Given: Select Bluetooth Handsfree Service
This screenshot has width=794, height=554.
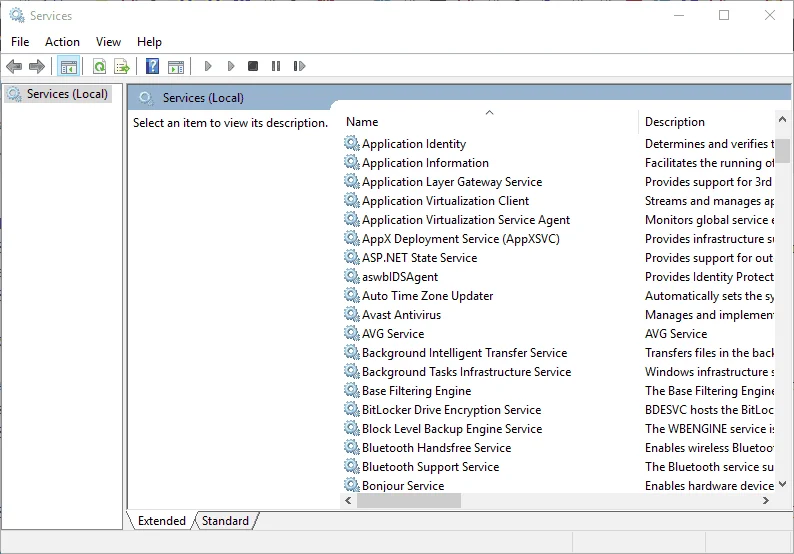Looking at the screenshot, I should coord(436,447).
